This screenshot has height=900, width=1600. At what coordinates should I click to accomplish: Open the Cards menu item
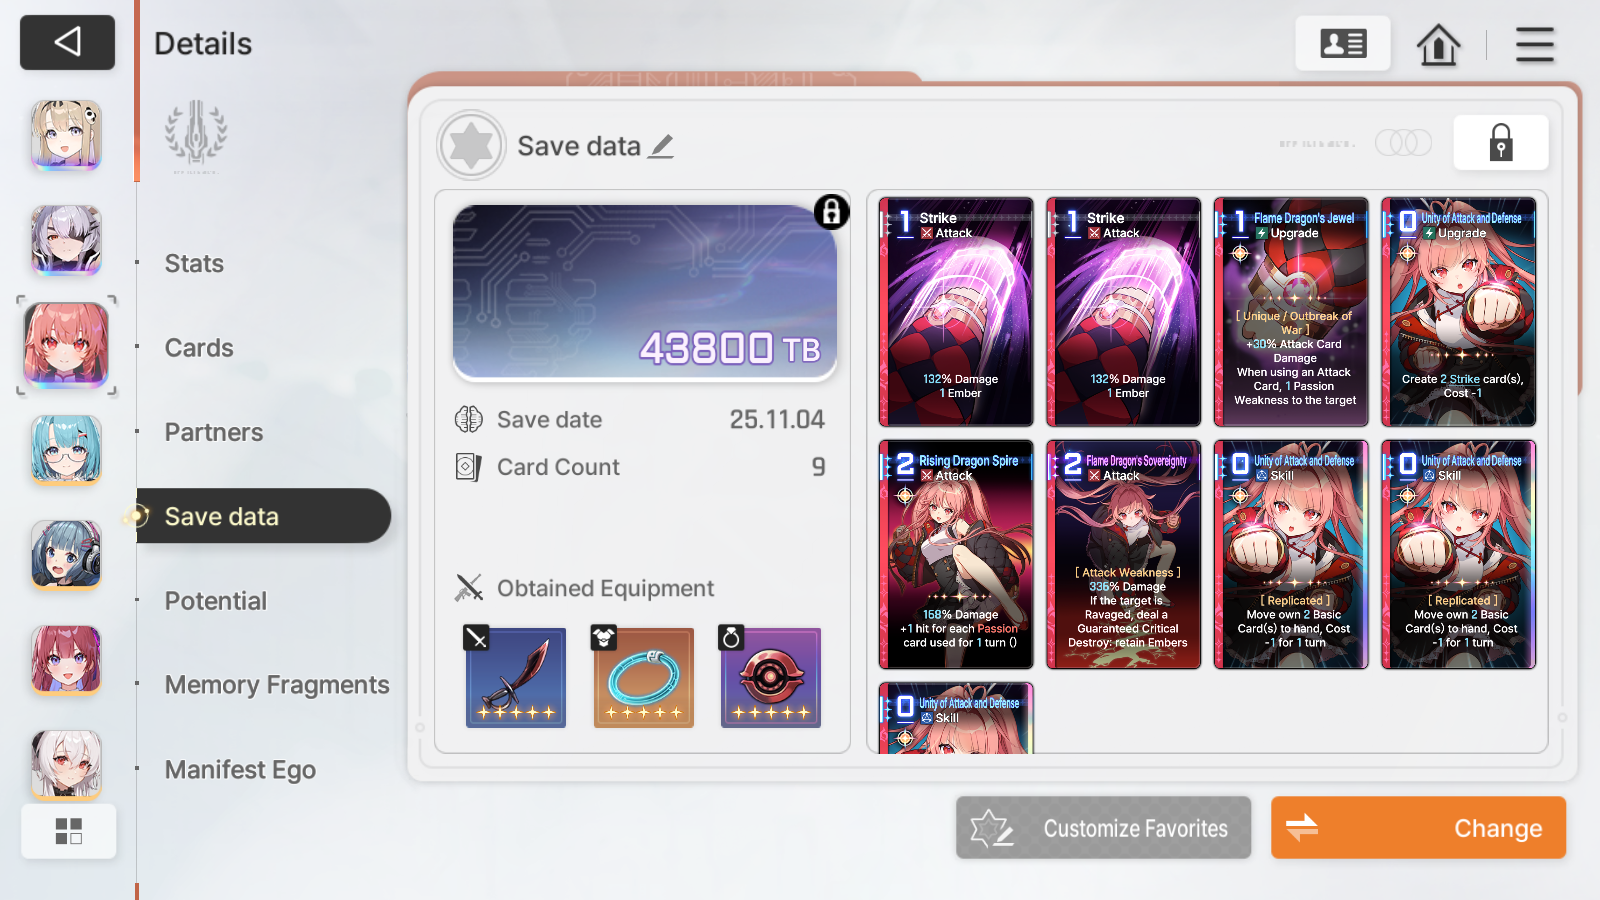pos(199,348)
